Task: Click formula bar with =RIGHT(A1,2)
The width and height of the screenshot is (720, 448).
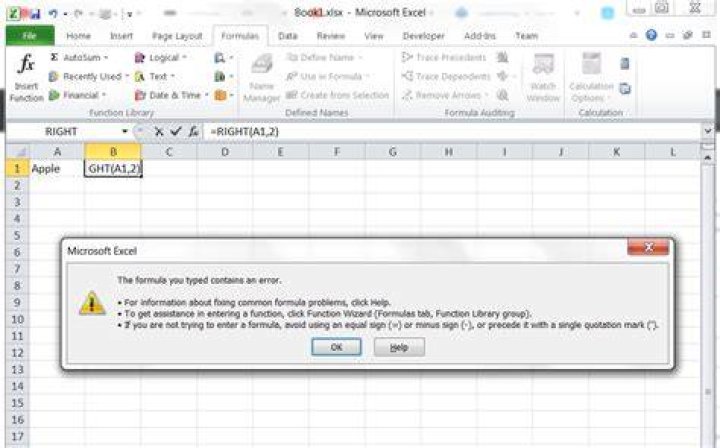Action: point(452,132)
